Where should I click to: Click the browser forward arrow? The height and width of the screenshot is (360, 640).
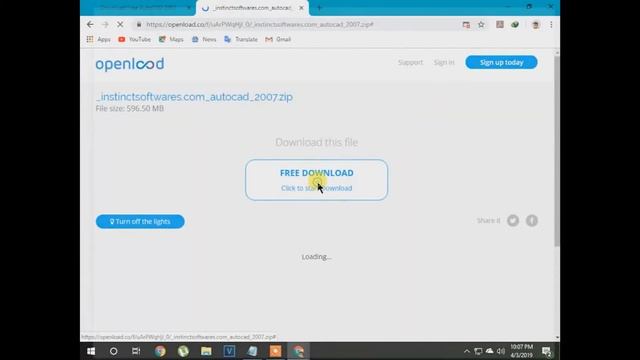point(105,24)
